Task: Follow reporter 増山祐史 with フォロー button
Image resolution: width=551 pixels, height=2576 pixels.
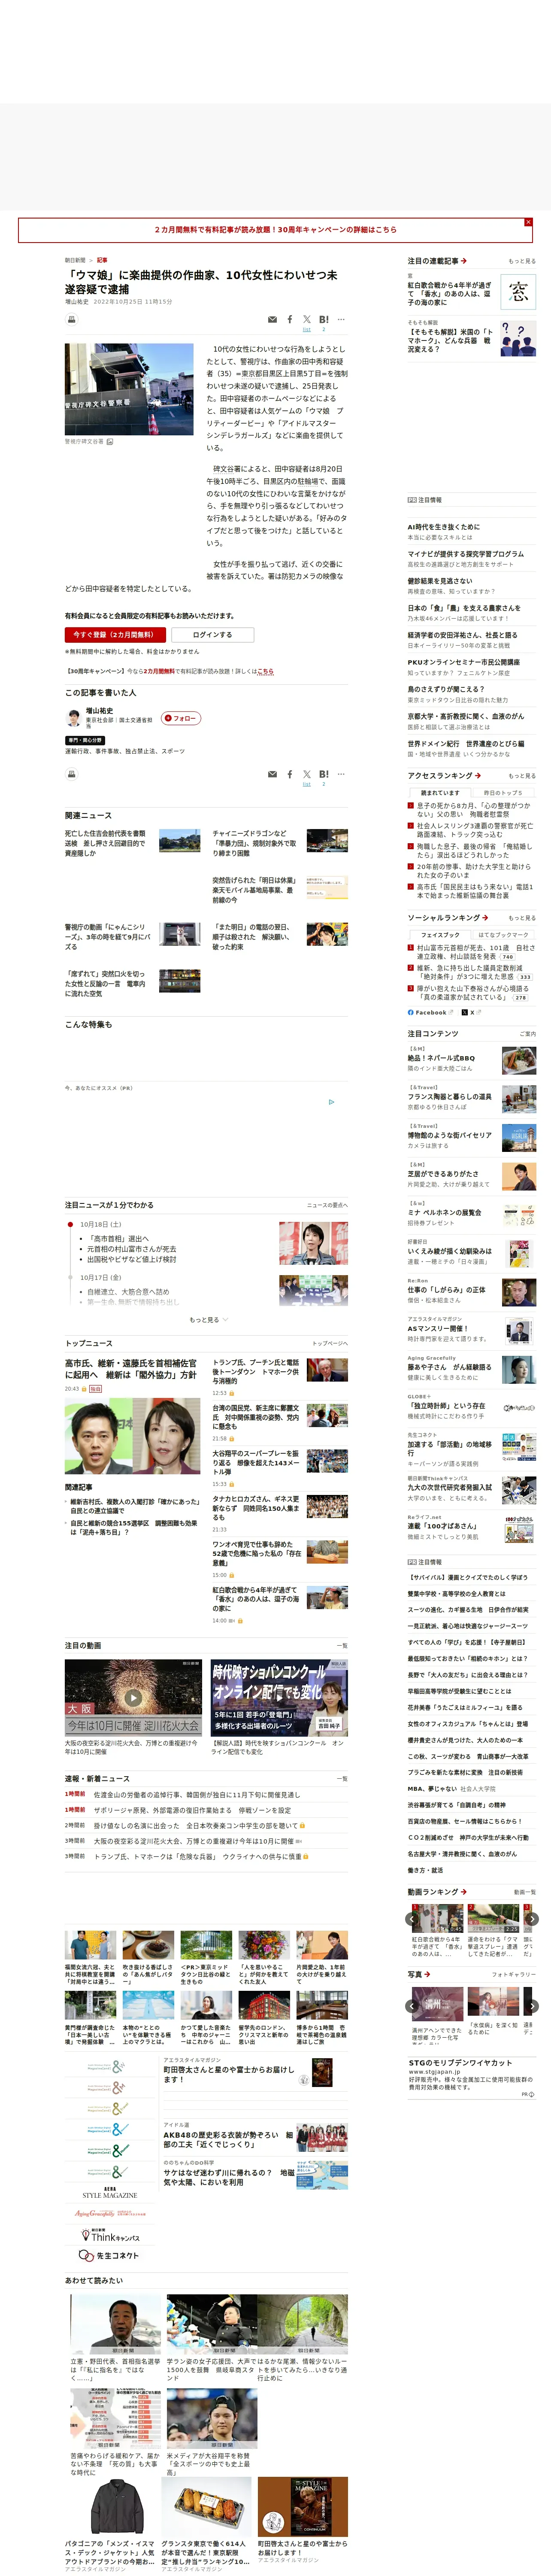Action: click(x=181, y=718)
